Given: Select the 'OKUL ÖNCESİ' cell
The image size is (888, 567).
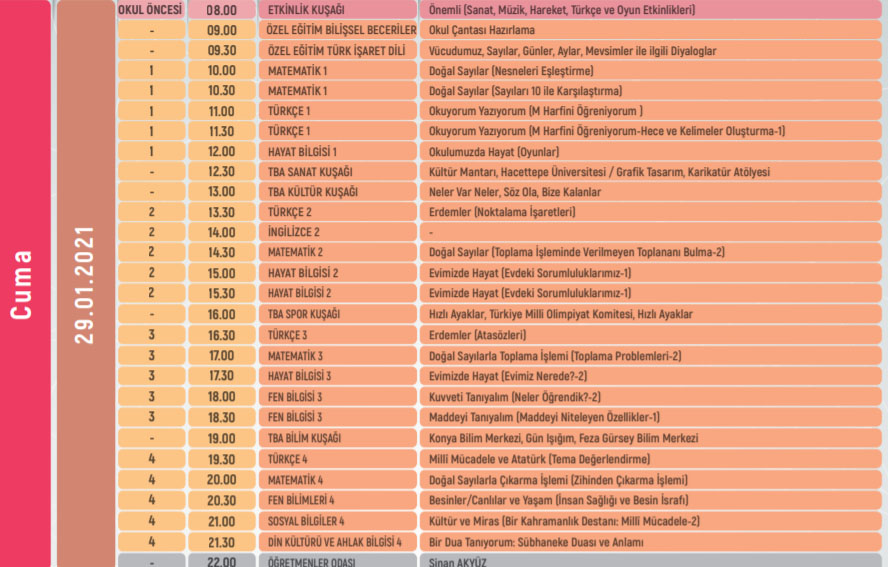Looking at the screenshot, I should (151, 10).
